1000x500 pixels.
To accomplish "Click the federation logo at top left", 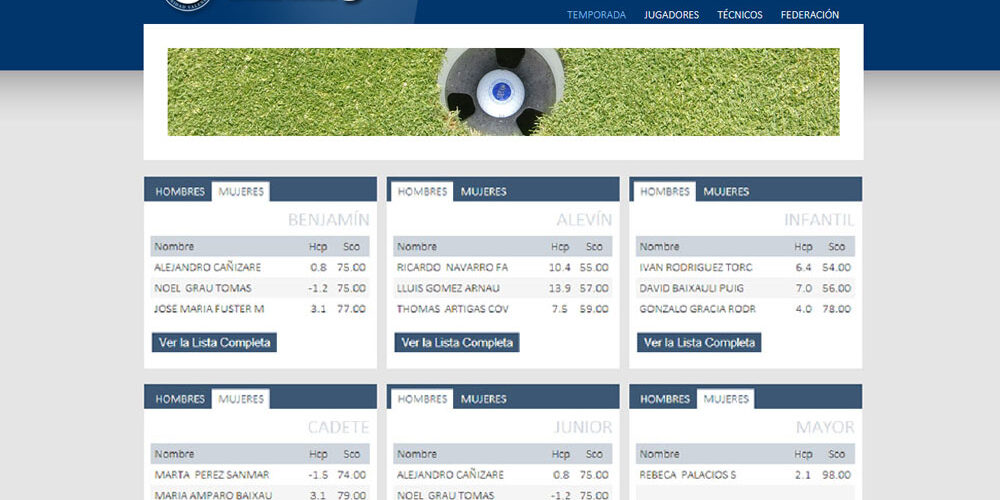I will pos(187,5).
